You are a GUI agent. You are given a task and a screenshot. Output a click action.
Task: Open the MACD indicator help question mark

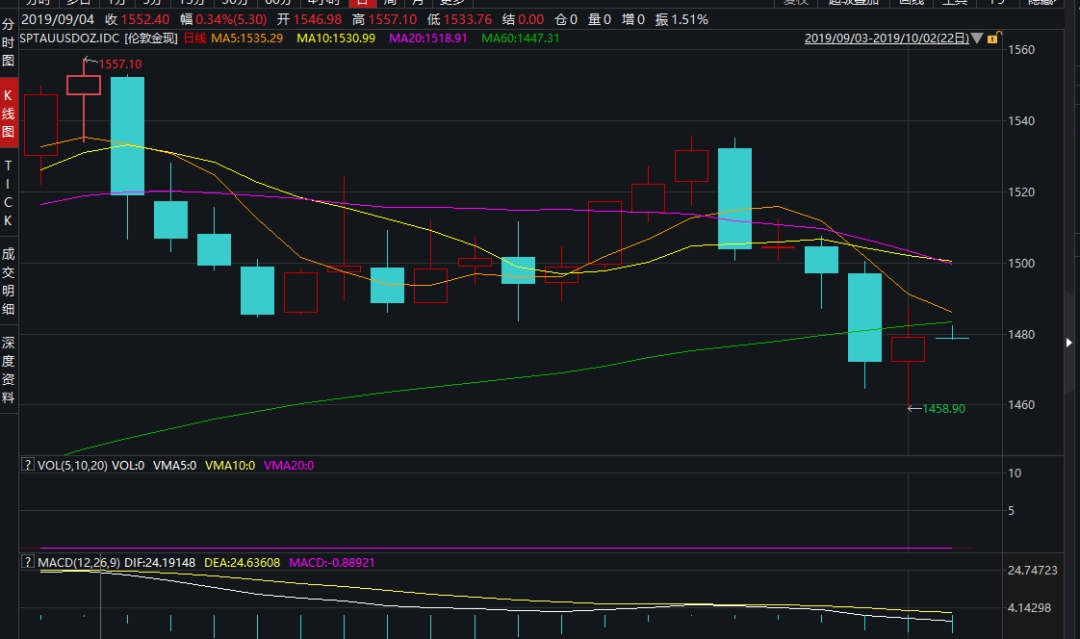(x=27, y=563)
